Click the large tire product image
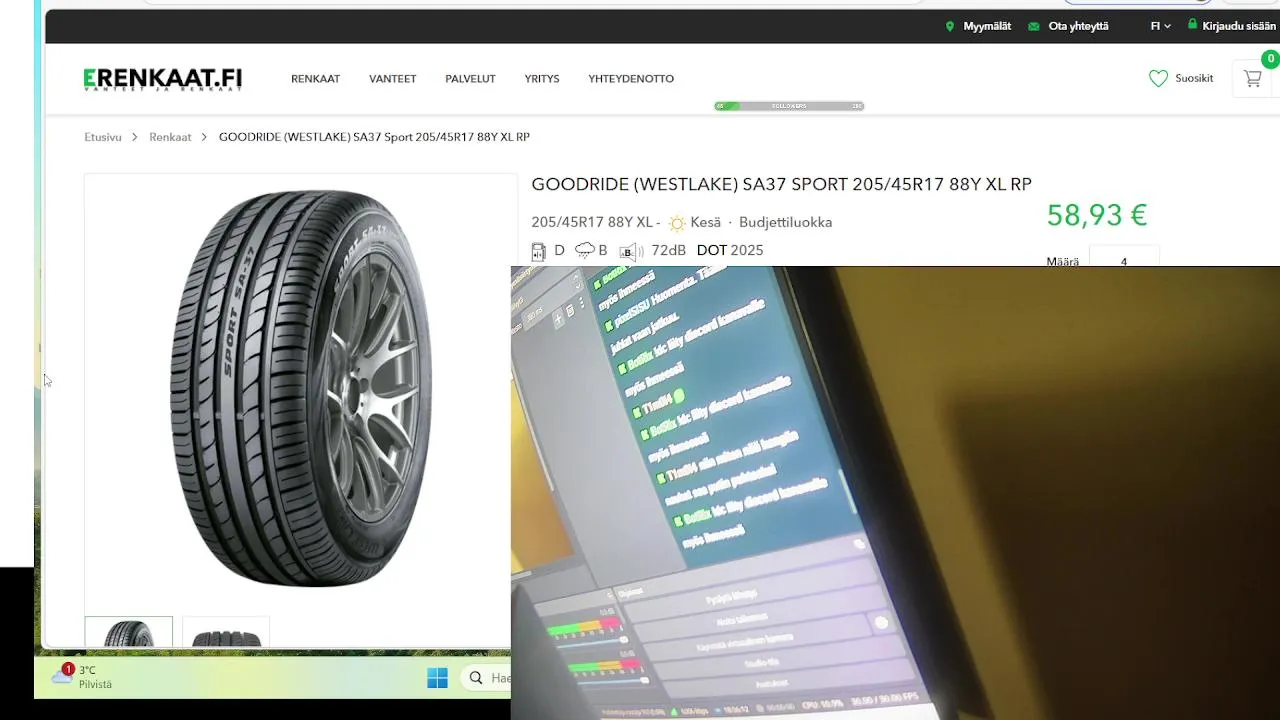Image resolution: width=1280 pixels, height=720 pixels. (x=300, y=388)
